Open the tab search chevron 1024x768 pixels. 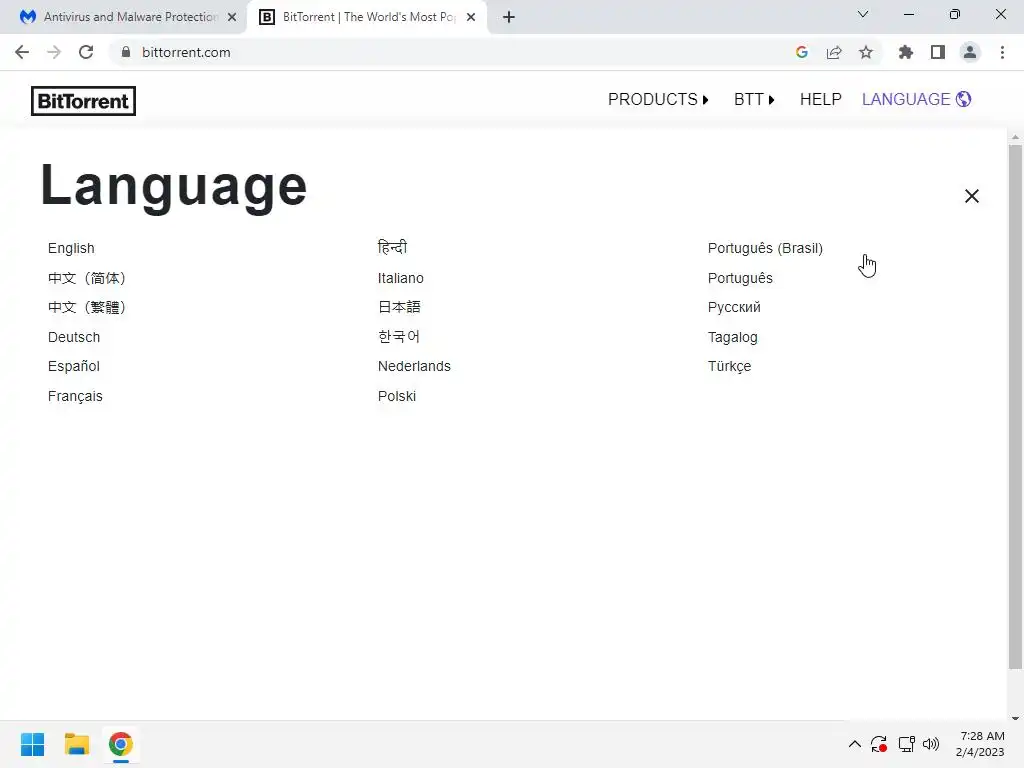click(x=862, y=14)
